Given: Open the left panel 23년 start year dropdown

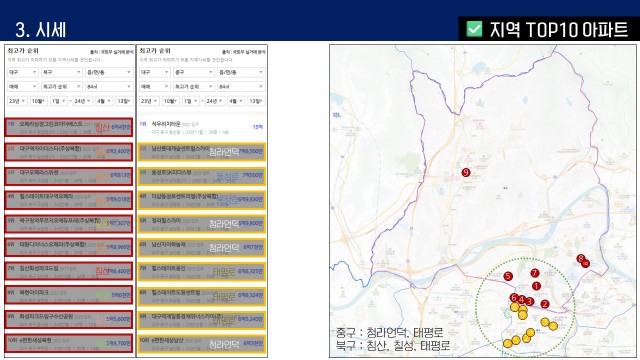Looking at the screenshot, I should click(x=18, y=101).
